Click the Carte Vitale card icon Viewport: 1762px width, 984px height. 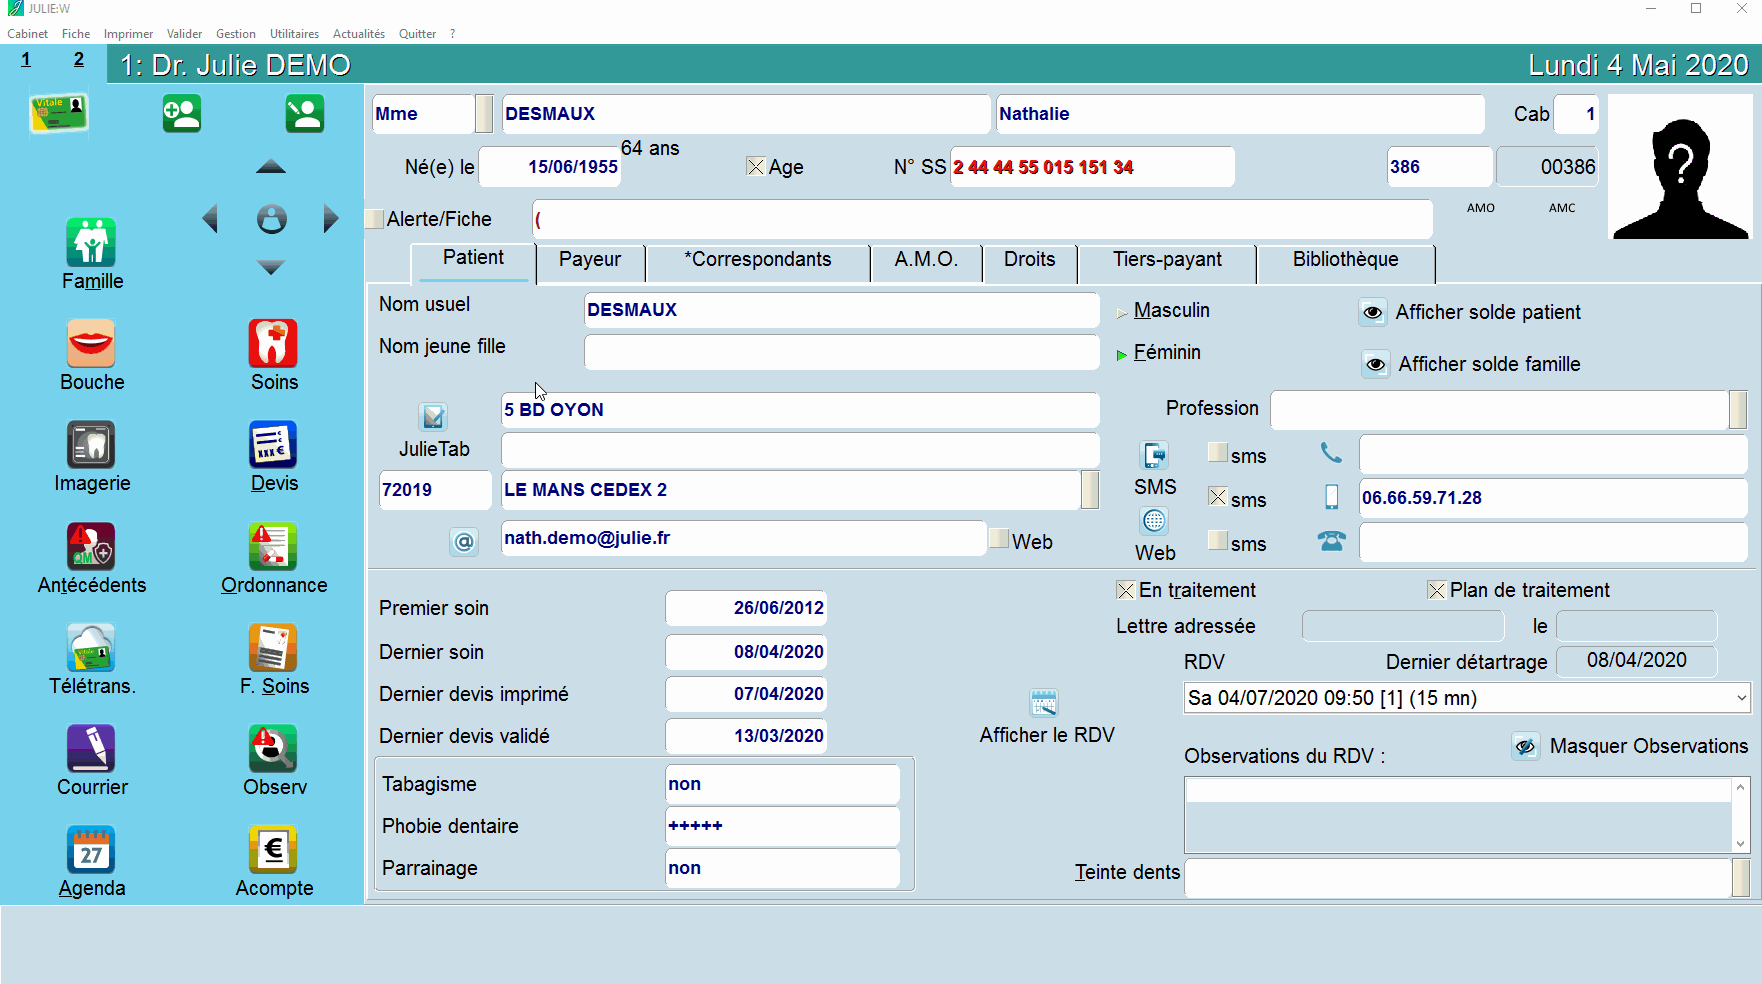coord(59,113)
